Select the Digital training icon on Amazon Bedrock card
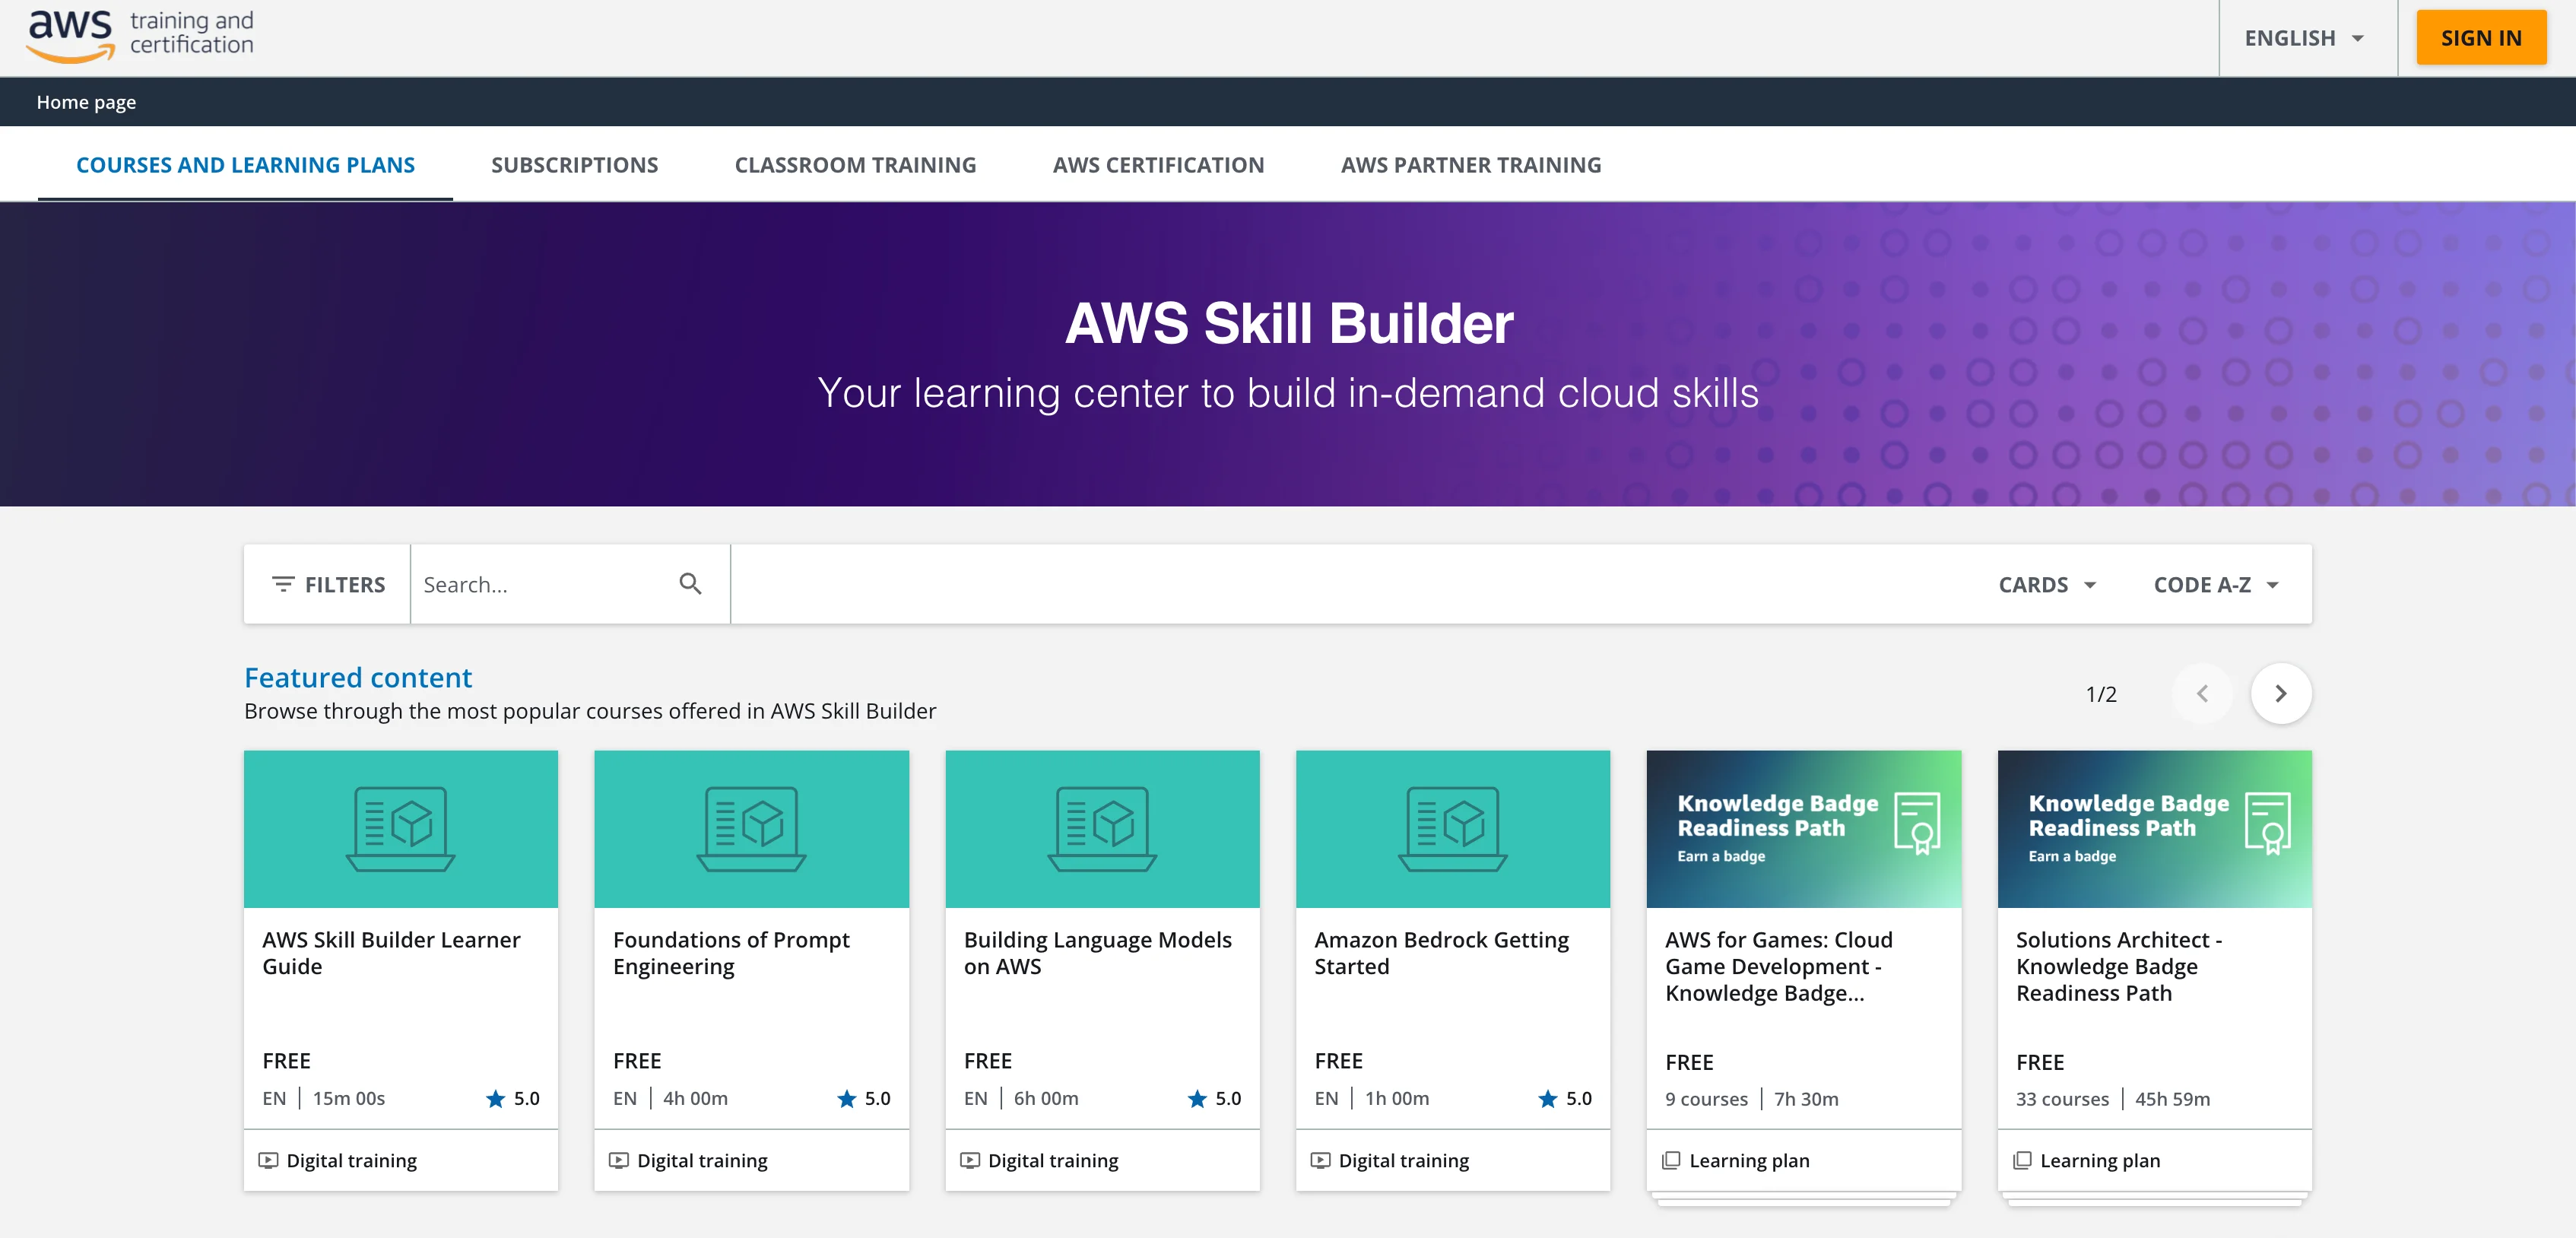Image resolution: width=2576 pixels, height=1238 pixels. click(1321, 1160)
